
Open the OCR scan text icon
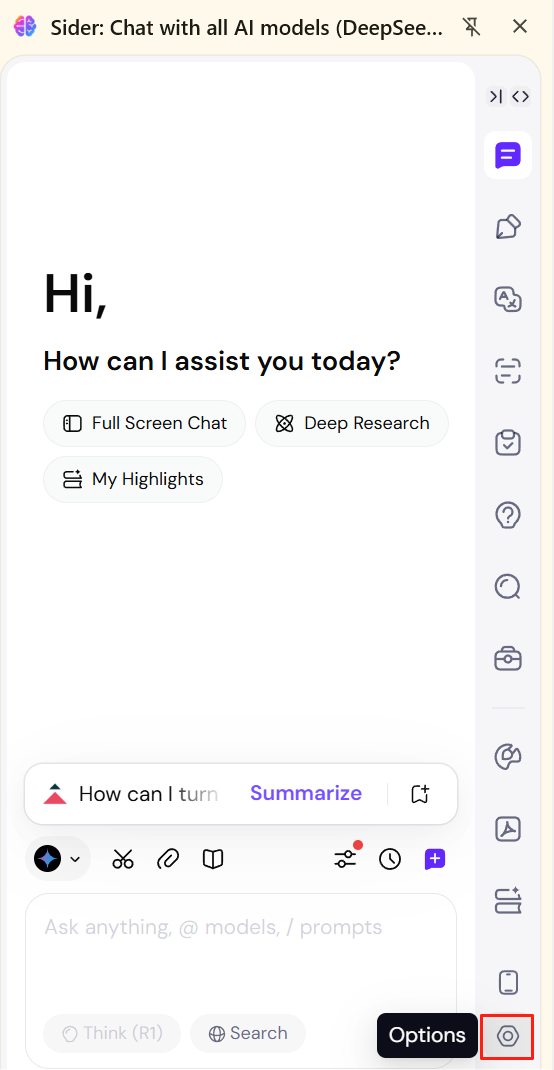tap(508, 371)
